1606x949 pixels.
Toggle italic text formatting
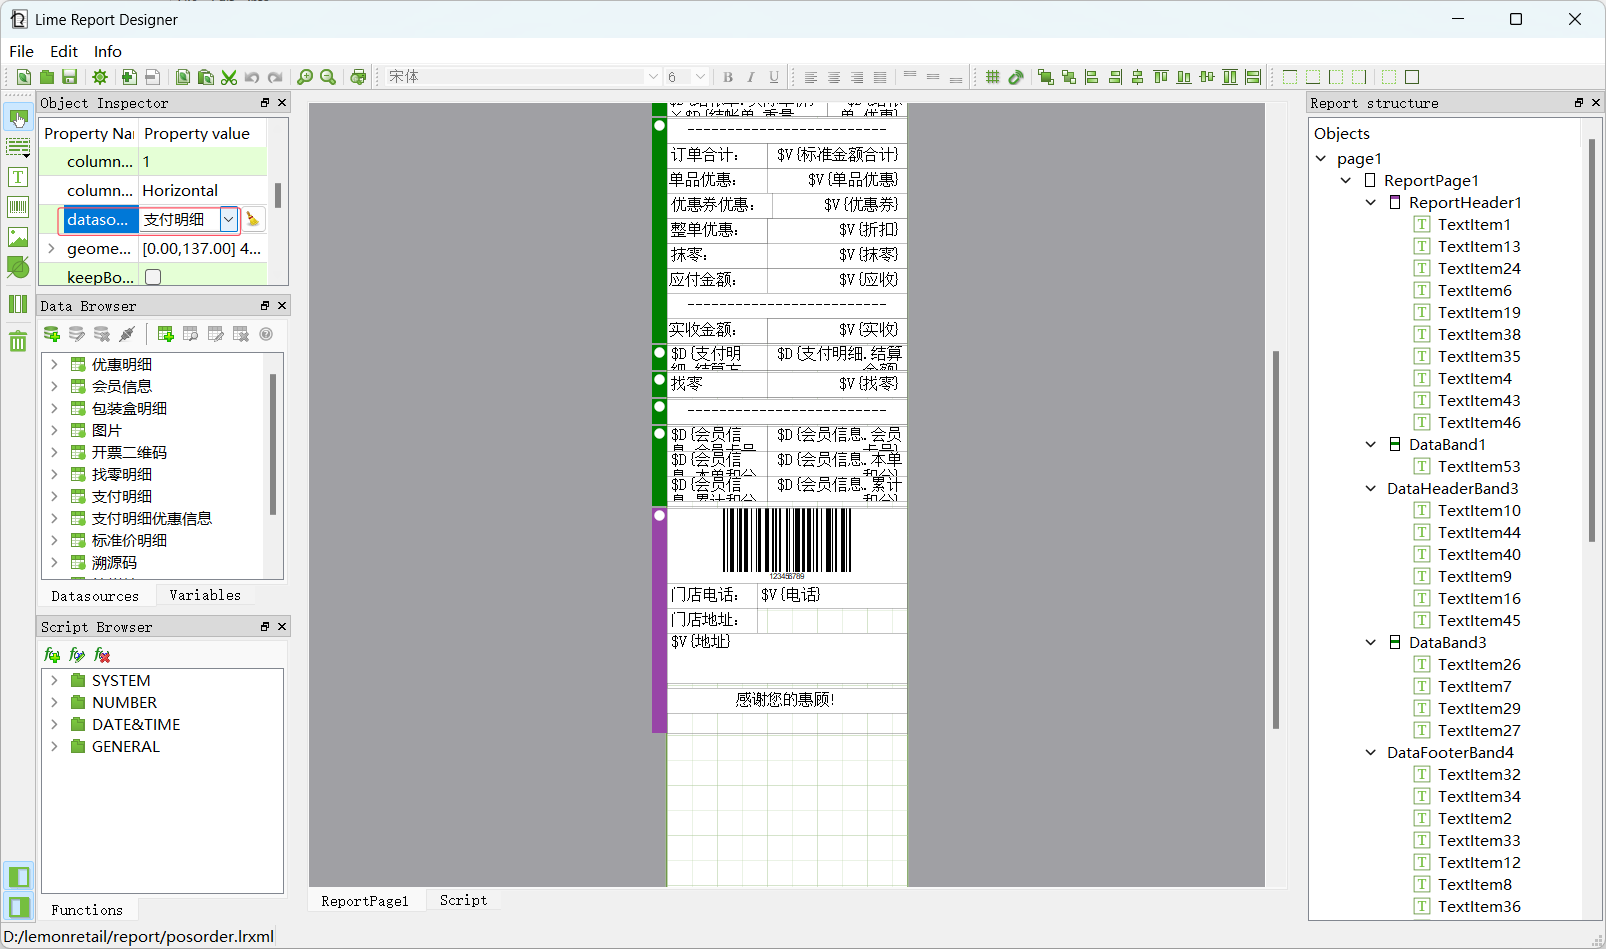pyautogui.click(x=751, y=77)
